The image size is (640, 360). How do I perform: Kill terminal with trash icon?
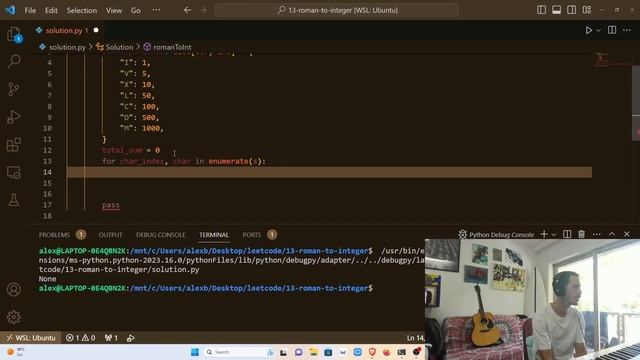[582, 234]
